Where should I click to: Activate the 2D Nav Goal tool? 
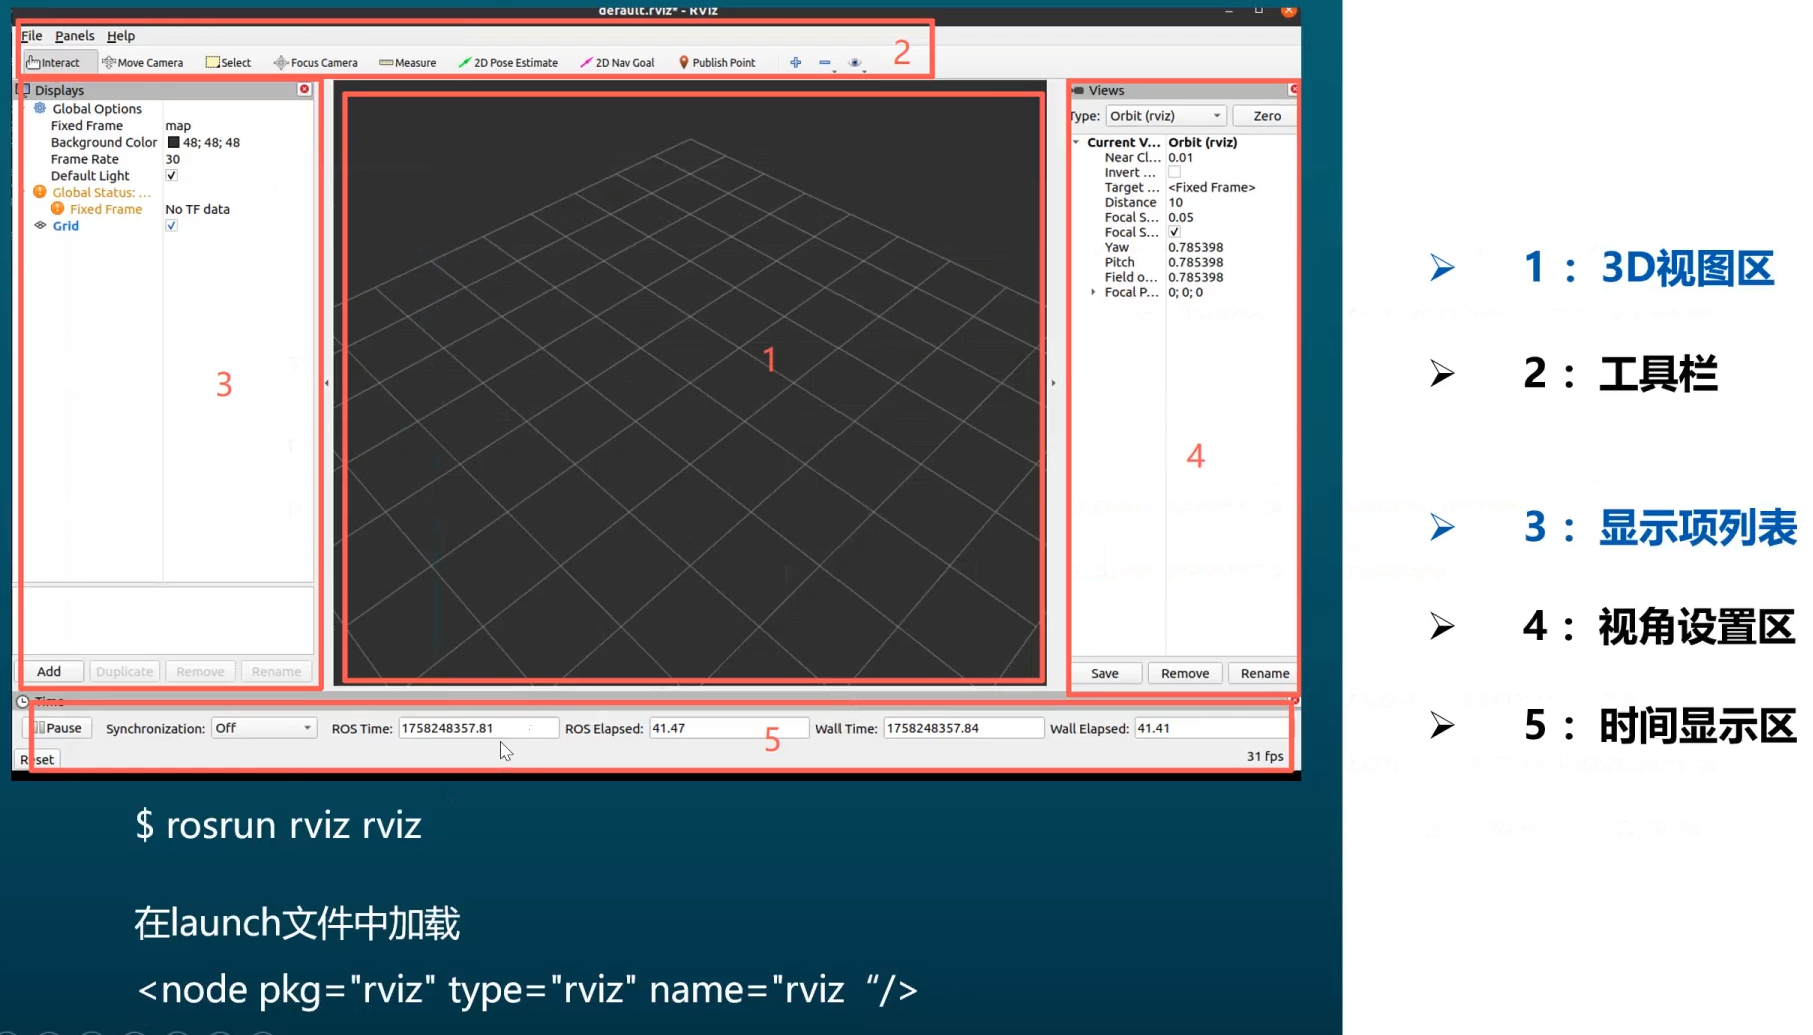[617, 62]
